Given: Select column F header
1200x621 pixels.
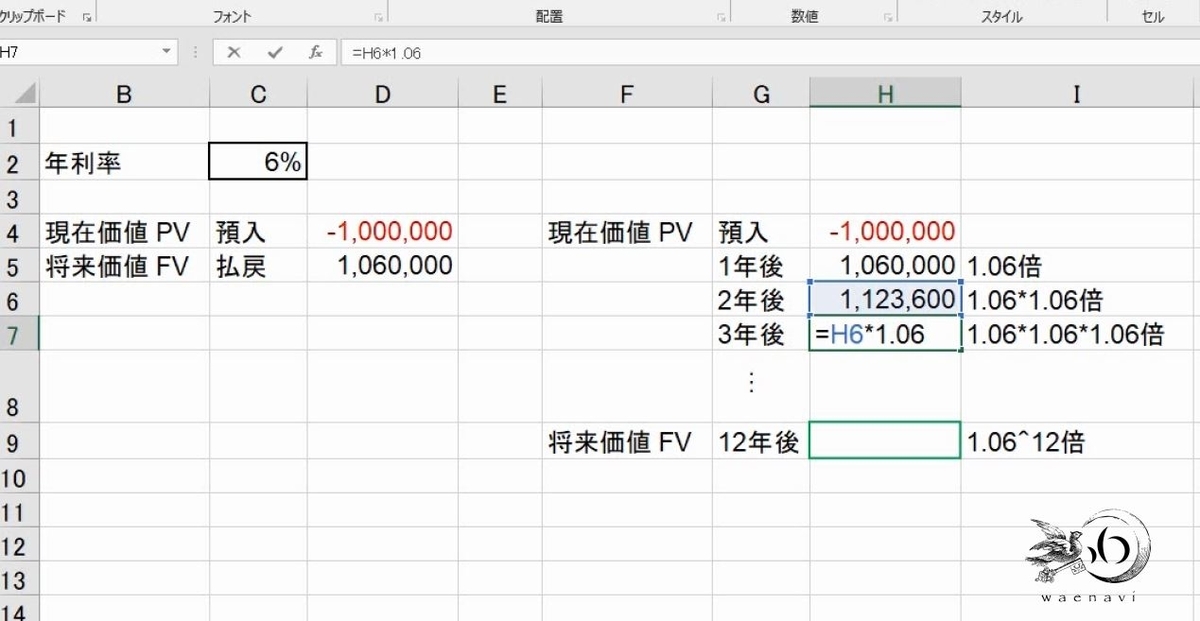Looking at the screenshot, I should [x=627, y=94].
